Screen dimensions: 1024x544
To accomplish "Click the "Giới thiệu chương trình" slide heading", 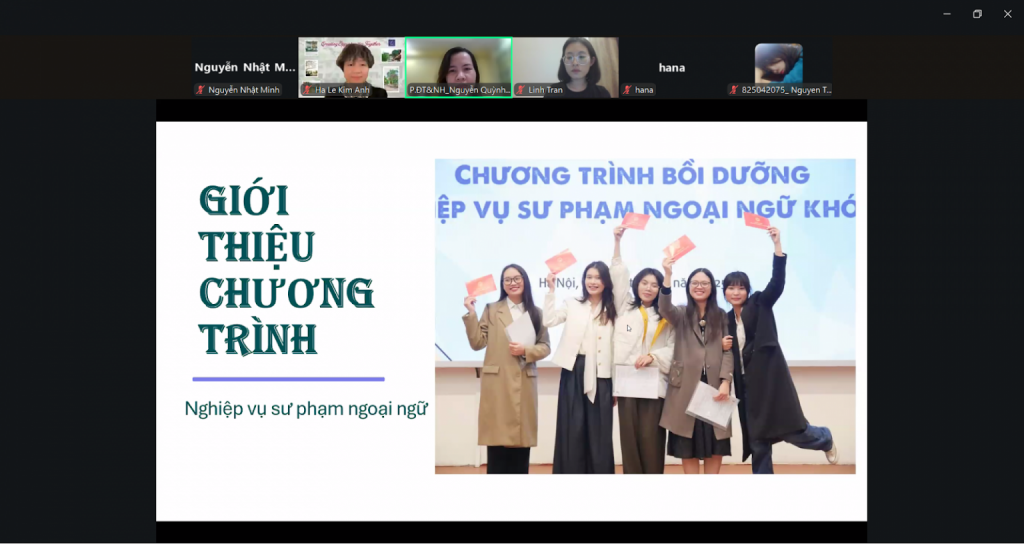I will [x=286, y=270].
